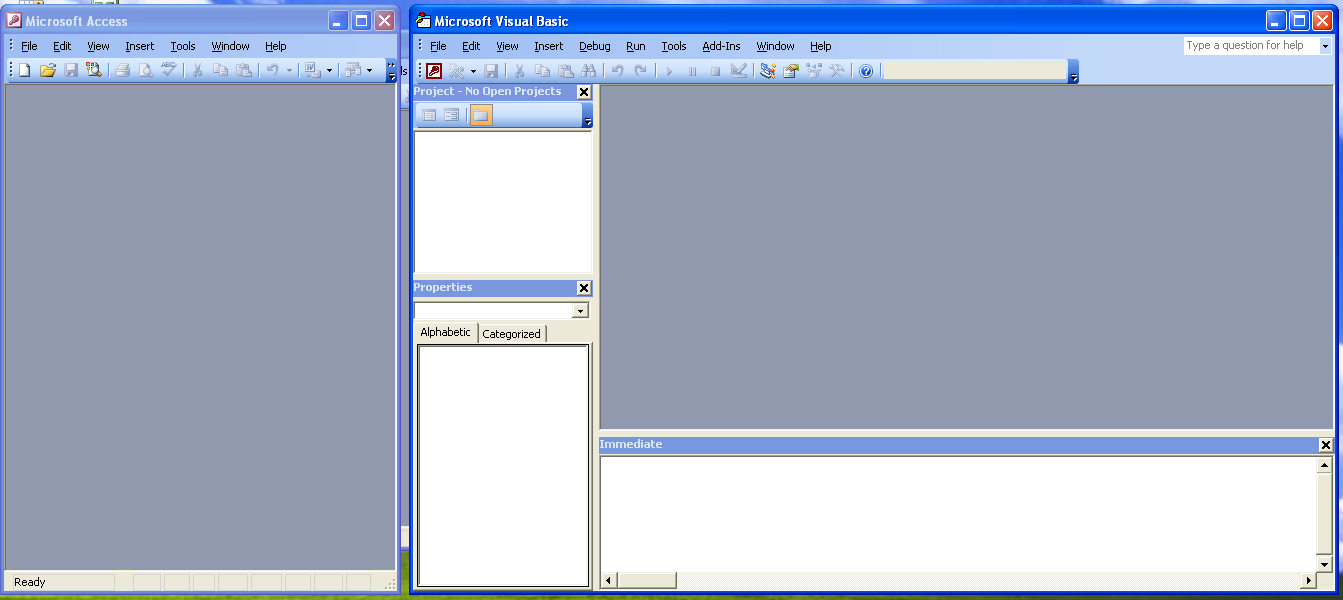Image resolution: width=1343 pixels, height=600 pixels.
Task: Click the Cut scissors icon in Access toolbar
Action: click(197, 70)
